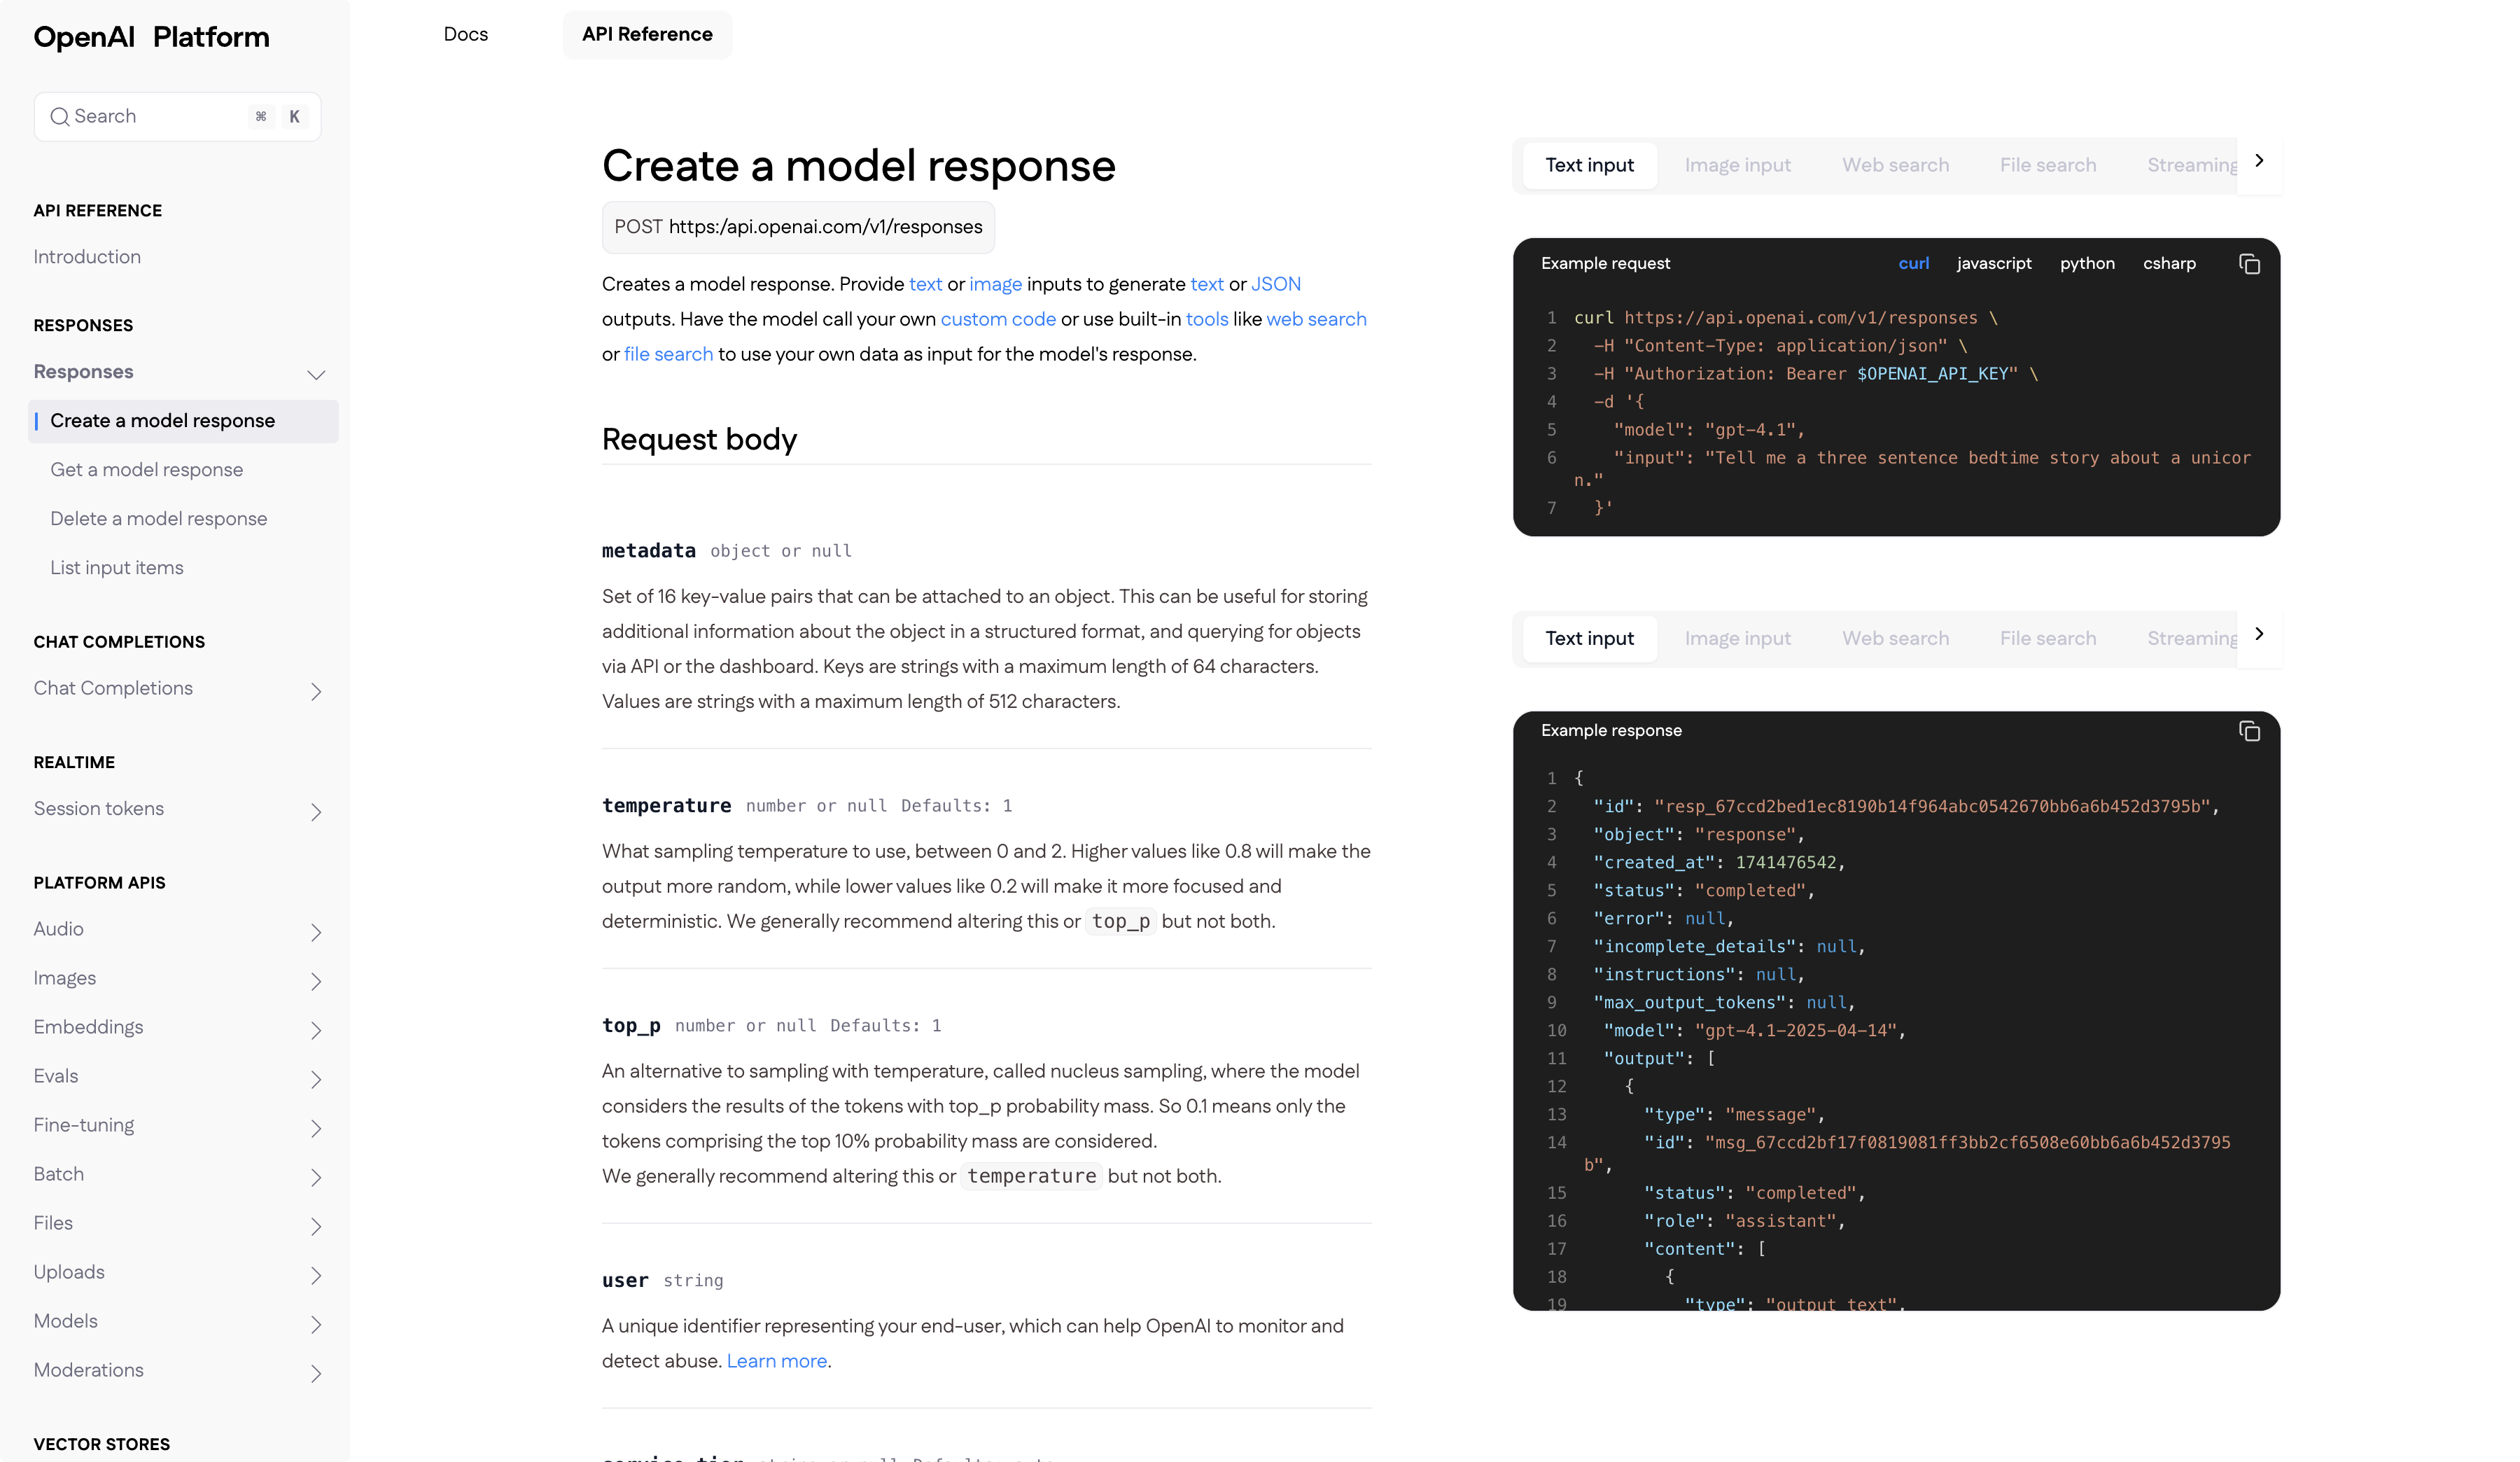Follow the 'custom code' link
The image size is (2520, 1462).
tap(997, 319)
